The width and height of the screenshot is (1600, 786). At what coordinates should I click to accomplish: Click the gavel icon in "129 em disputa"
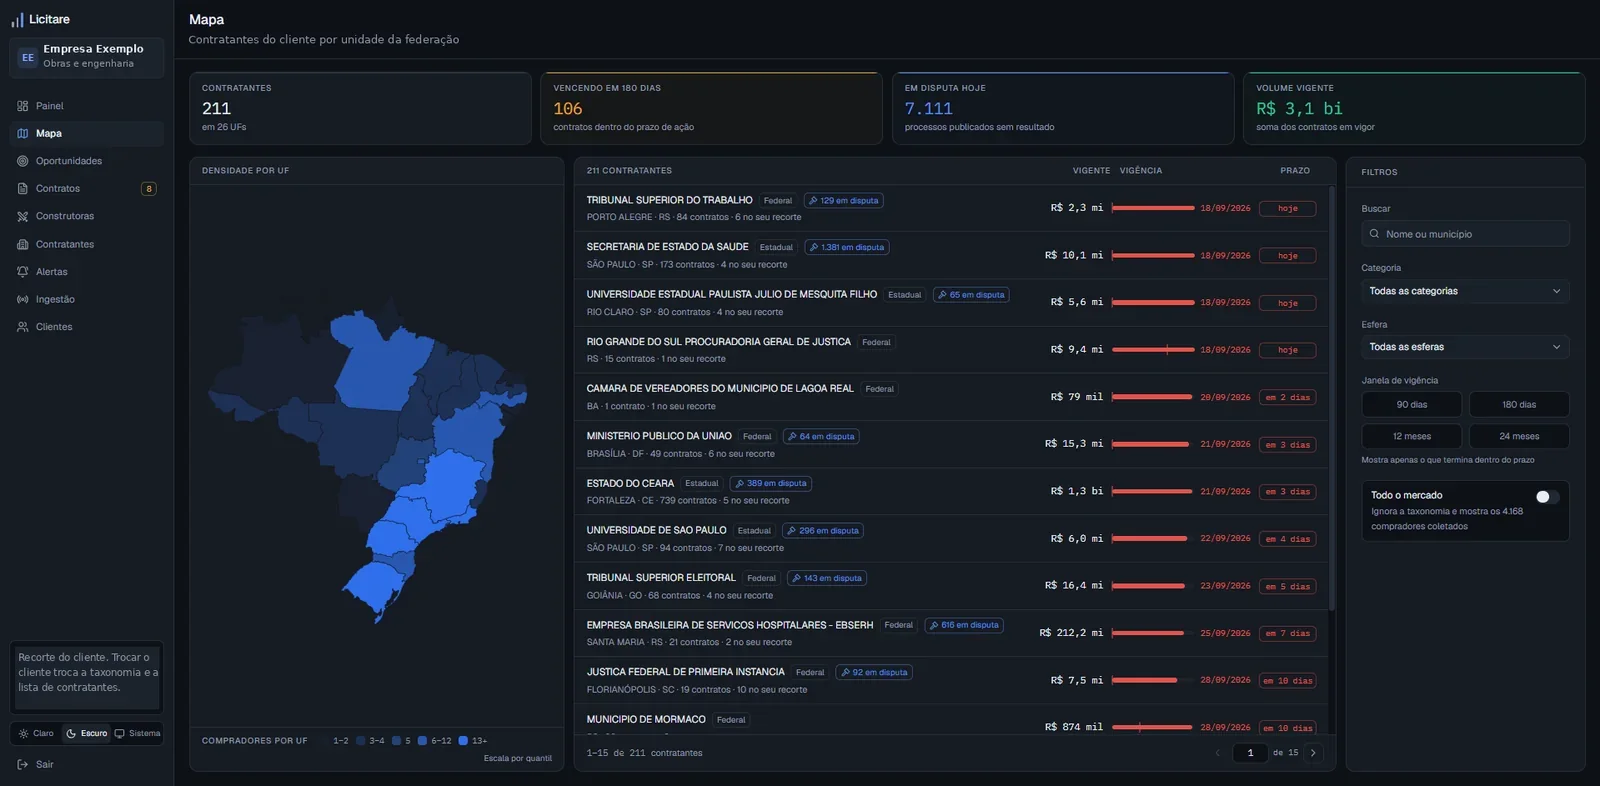click(813, 200)
